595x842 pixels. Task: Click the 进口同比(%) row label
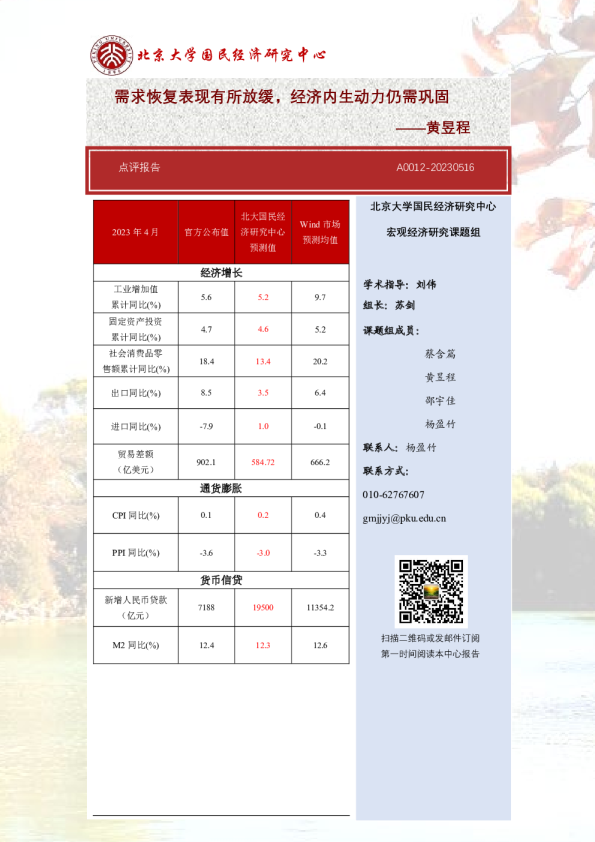pyautogui.click(x=136, y=426)
